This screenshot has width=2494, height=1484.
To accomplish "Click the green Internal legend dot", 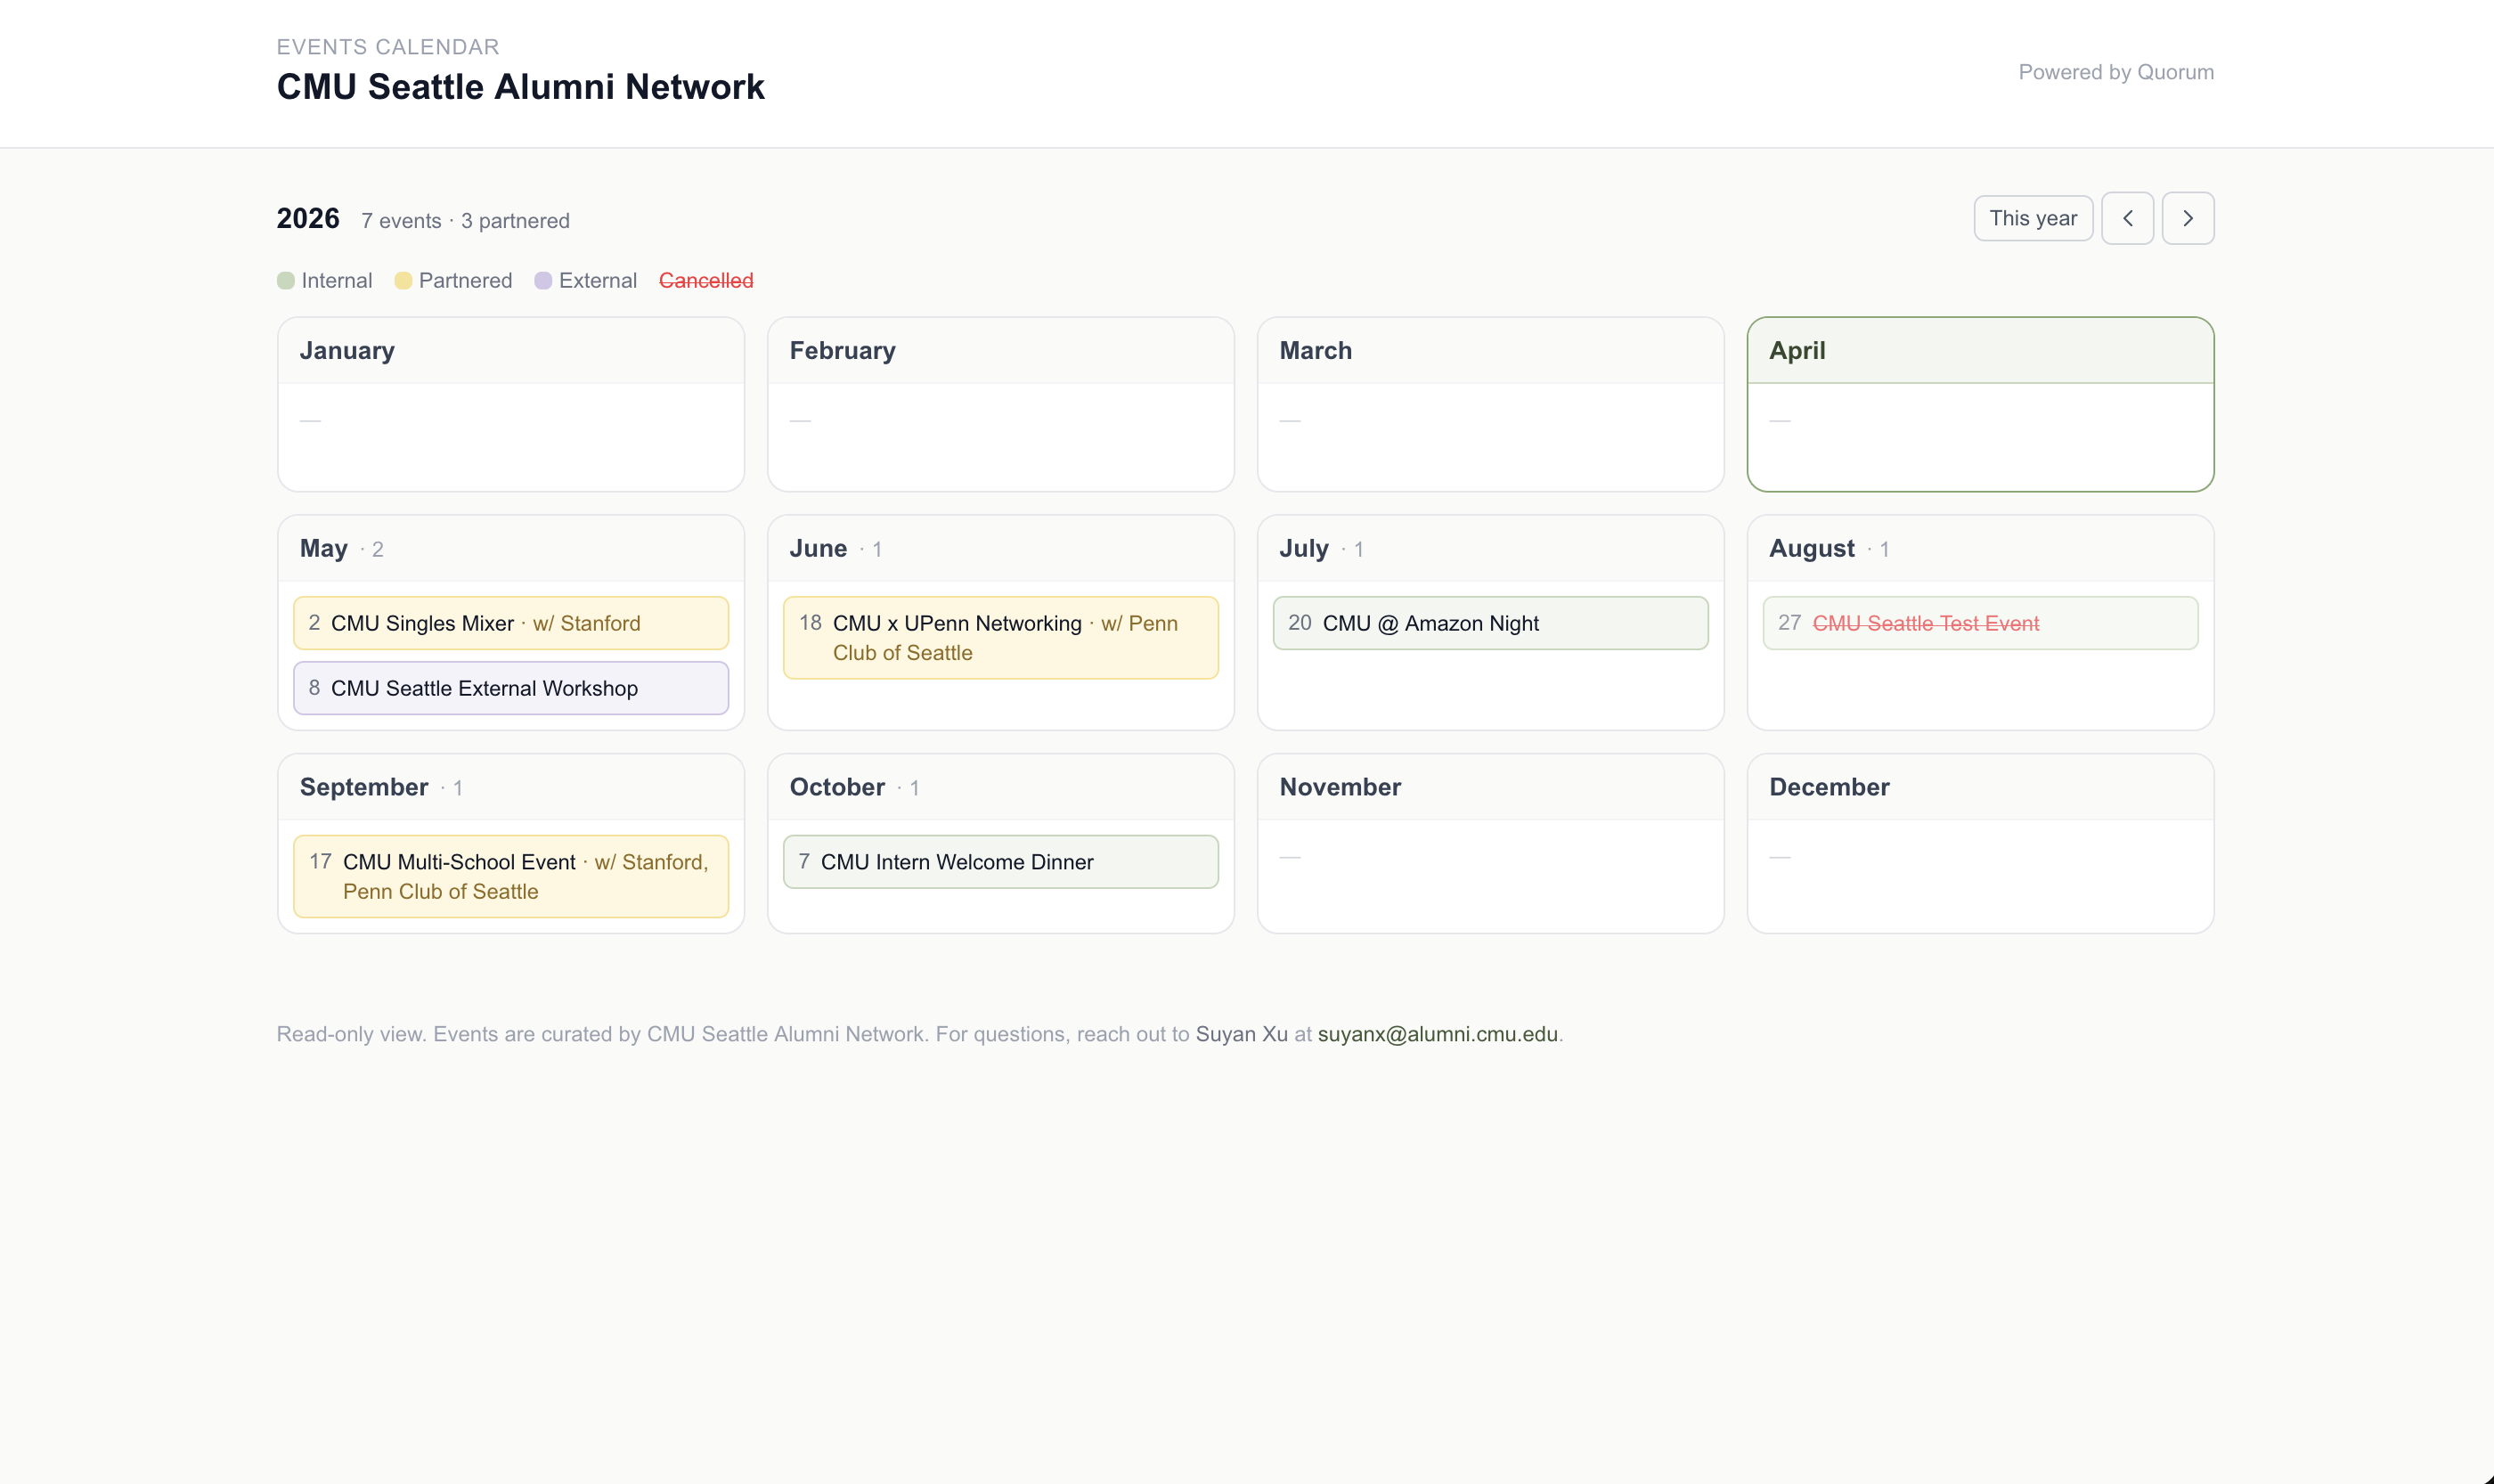I will pyautogui.click(x=286, y=280).
